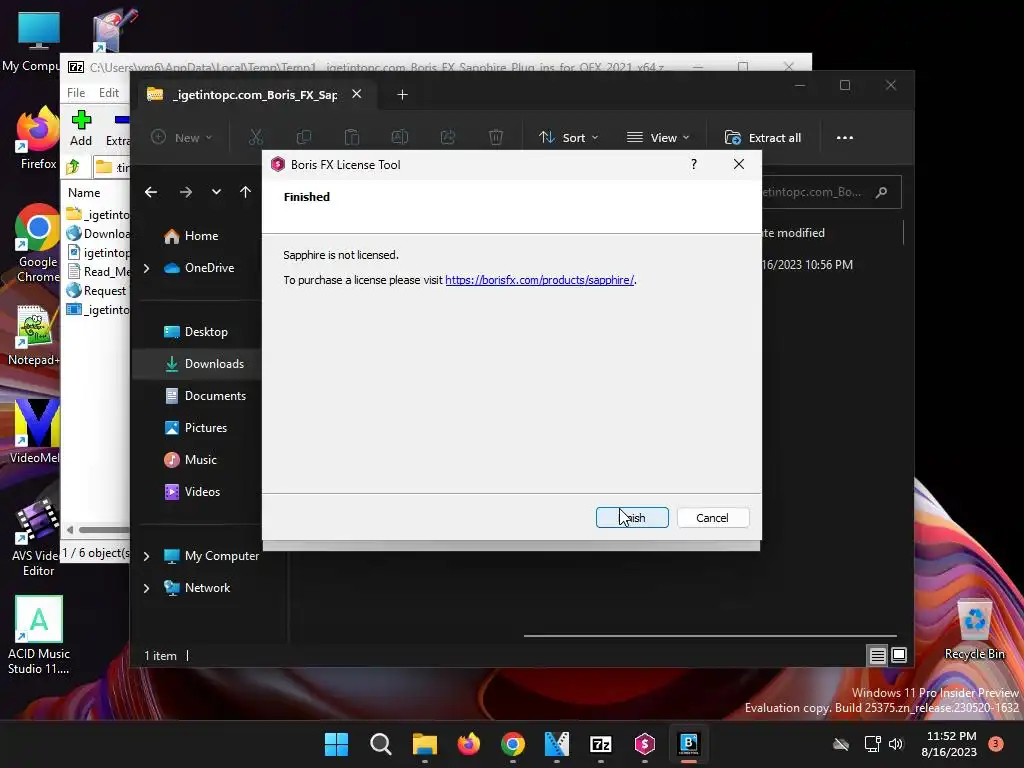Click the search magnifier in Explorer search box
This screenshot has width=1024, height=768.
[x=882, y=192]
